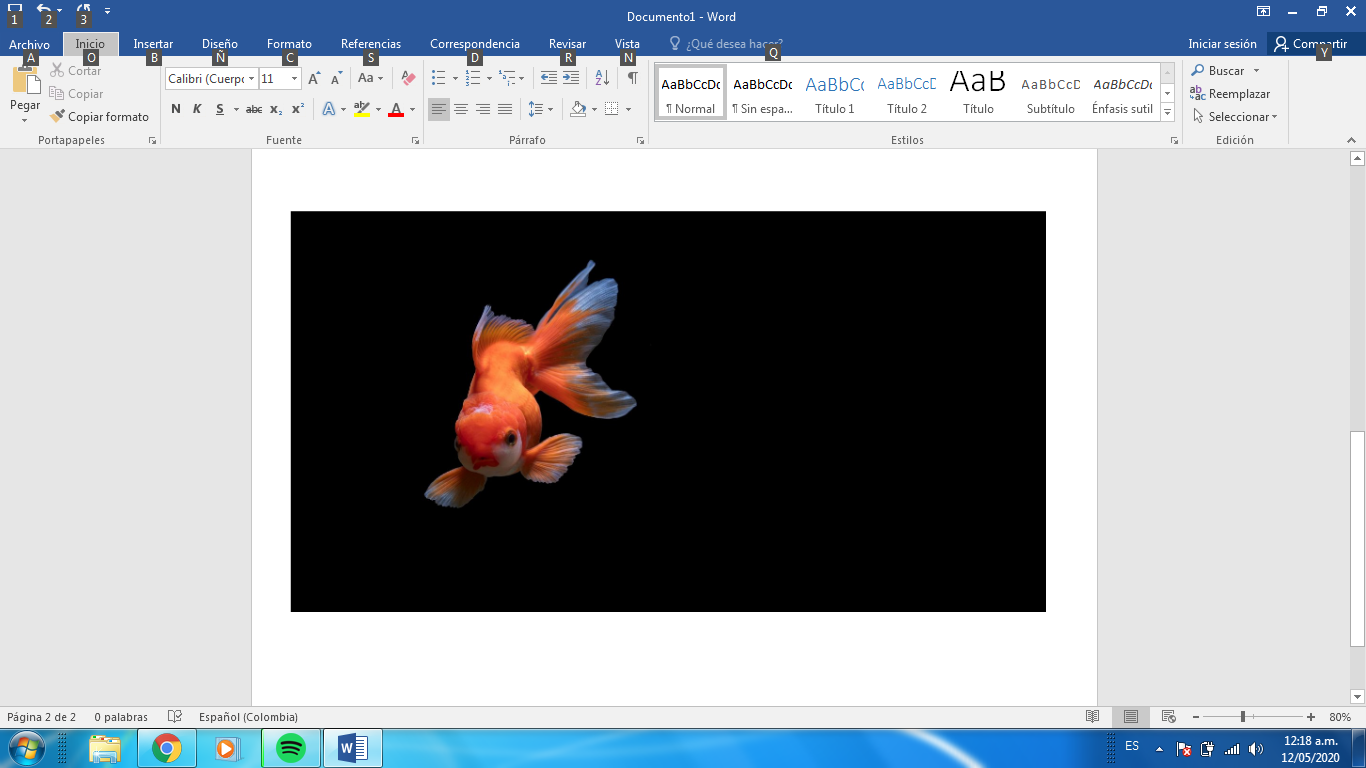Screen dimensions: 1366x768
Task: Toggle show paragraph marks (¶)
Action: pos(632,78)
